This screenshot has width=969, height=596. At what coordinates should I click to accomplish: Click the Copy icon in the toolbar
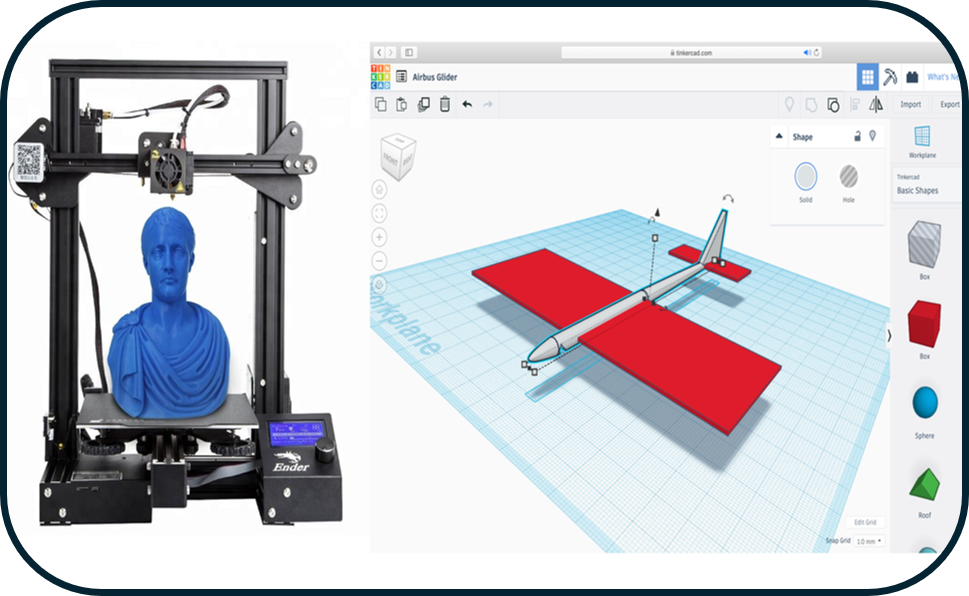[x=380, y=104]
